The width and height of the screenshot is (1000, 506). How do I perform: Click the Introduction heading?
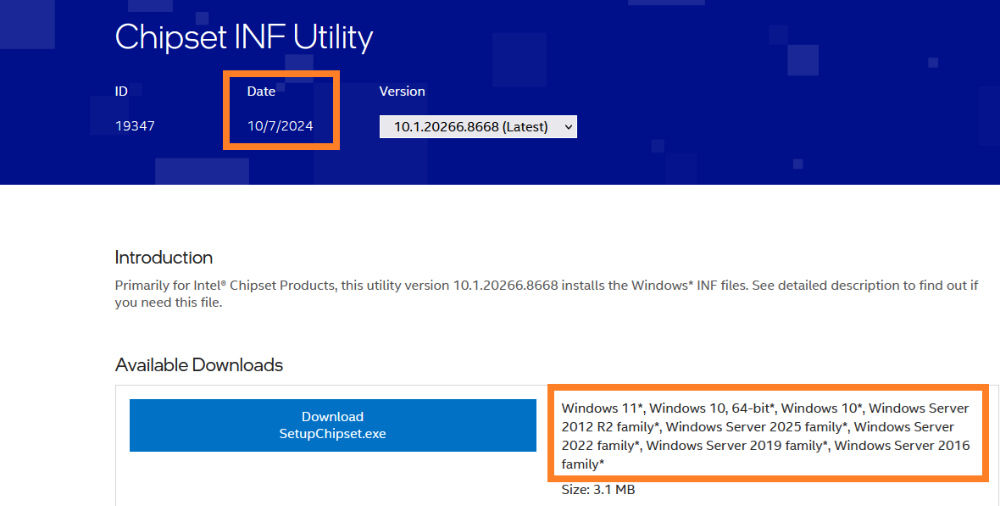164,257
